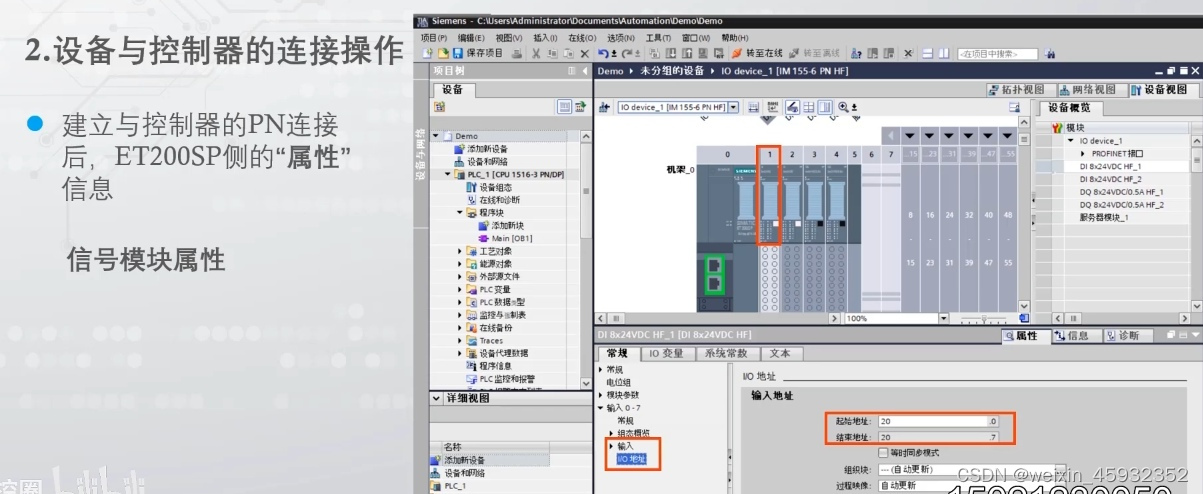Open the IO device_1 device selector dropdown
Screen dimensions: 1203x494
coord(733,107)
